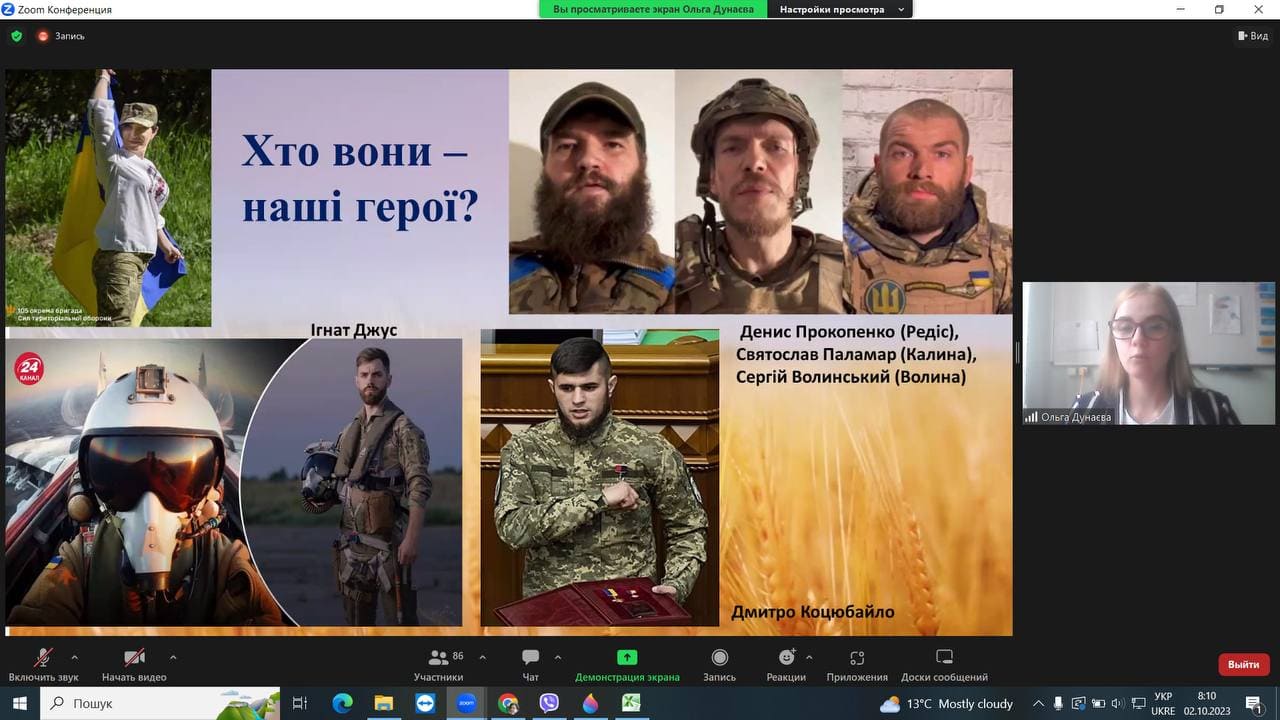Expand video options arrow beside Начать видео

click(173, 657)
